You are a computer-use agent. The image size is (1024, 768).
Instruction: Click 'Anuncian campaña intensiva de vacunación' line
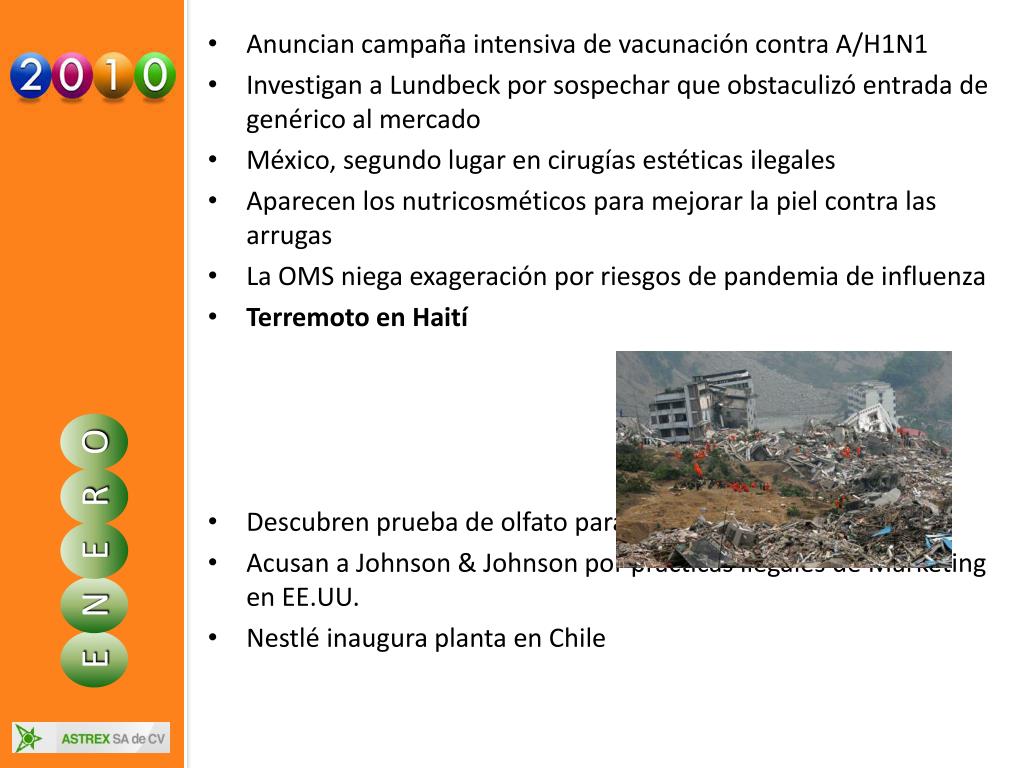click(586, 44)
